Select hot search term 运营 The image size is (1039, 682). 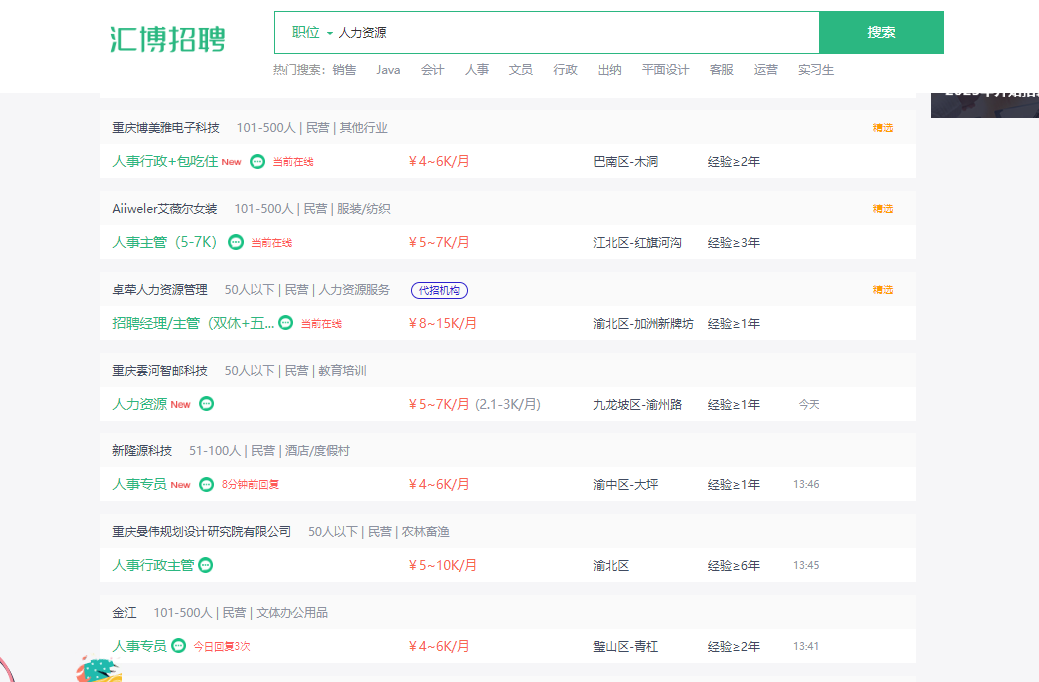765,70
